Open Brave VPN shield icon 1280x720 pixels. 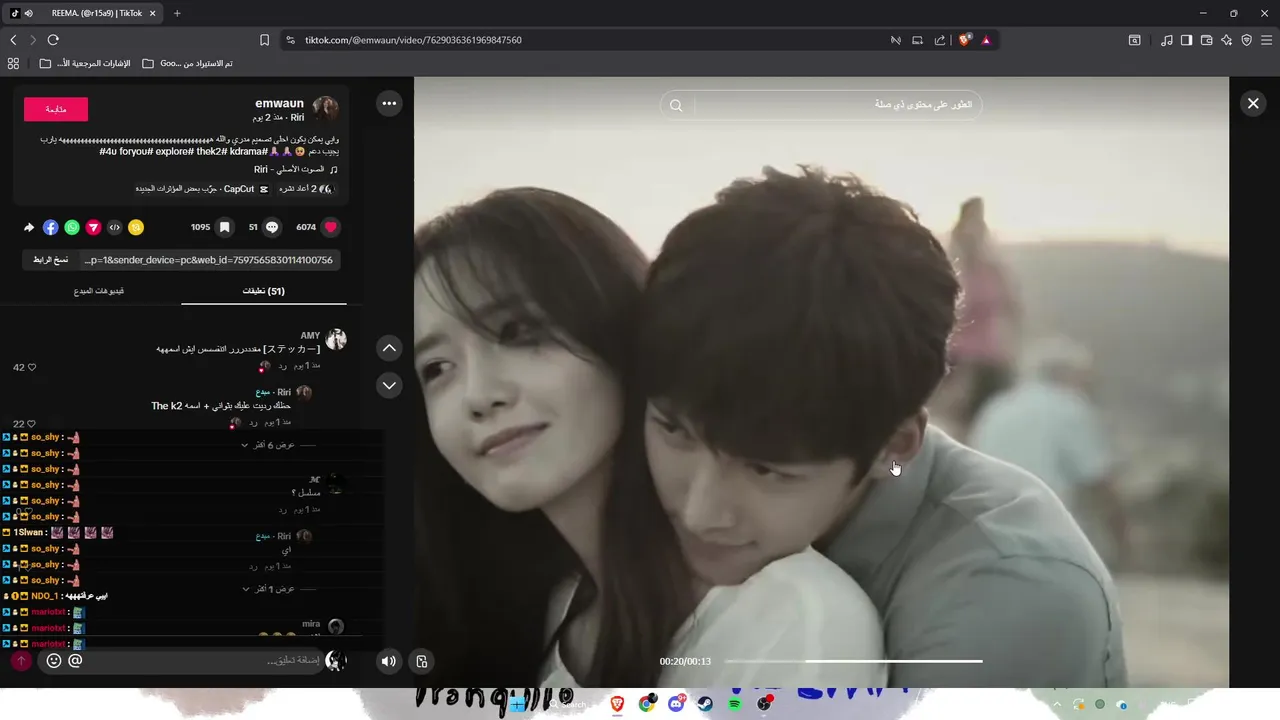pyautogui.click(x=1246, y=40)
